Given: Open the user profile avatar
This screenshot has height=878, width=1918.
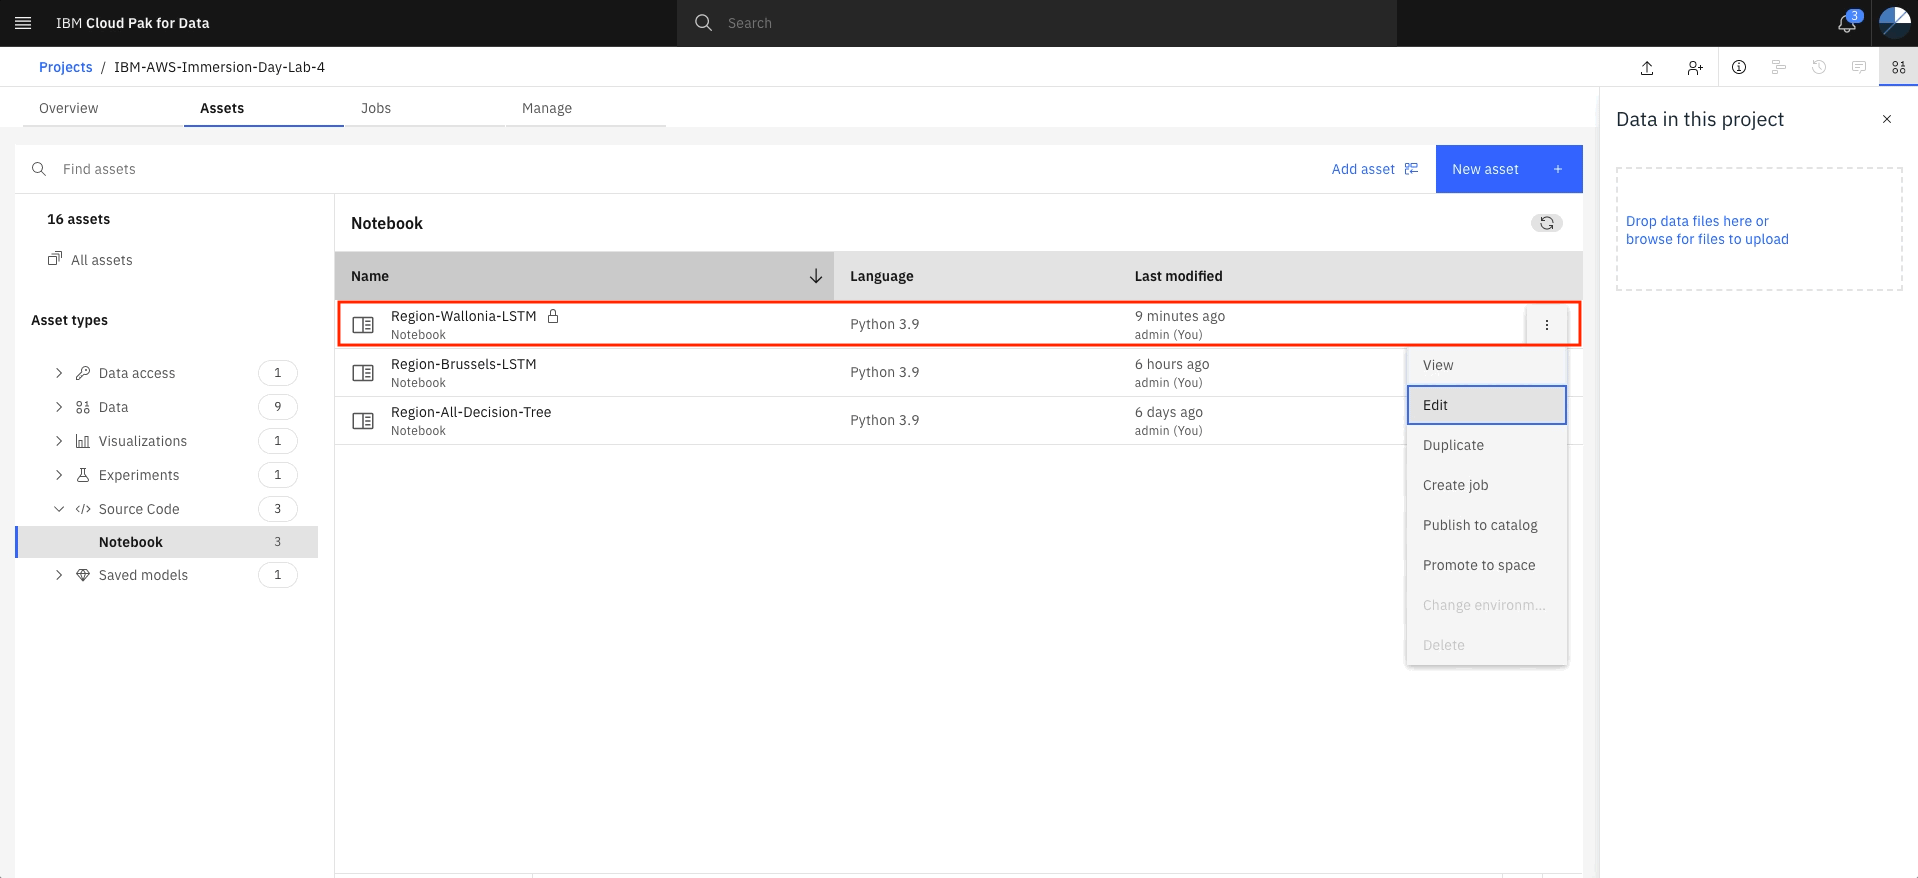Looking at the screenshot, I should coord(1894,23).
